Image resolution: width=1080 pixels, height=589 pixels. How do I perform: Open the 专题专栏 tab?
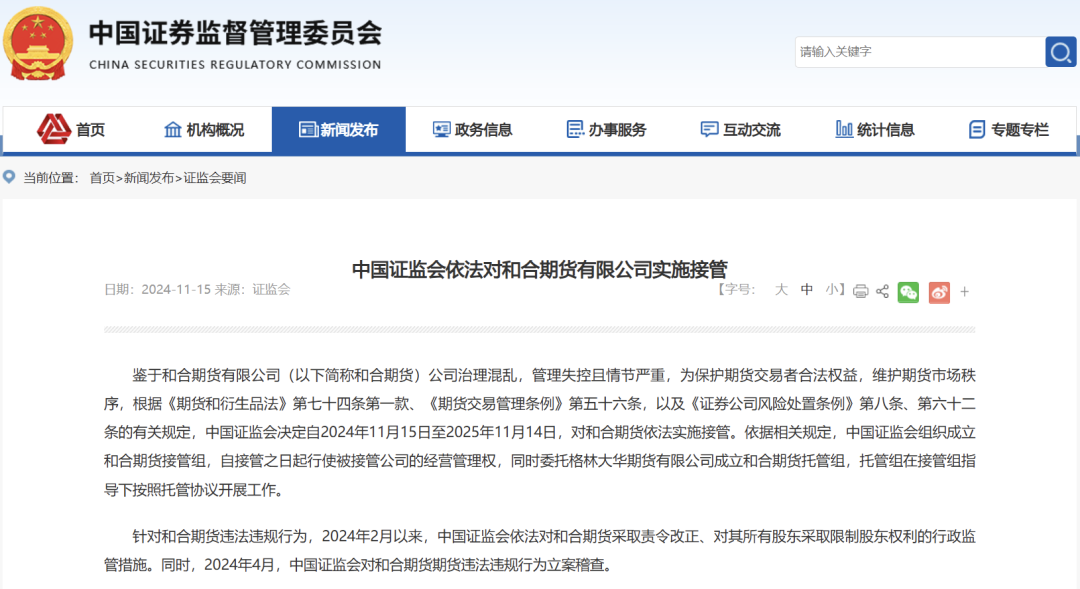coord(1008,130)
